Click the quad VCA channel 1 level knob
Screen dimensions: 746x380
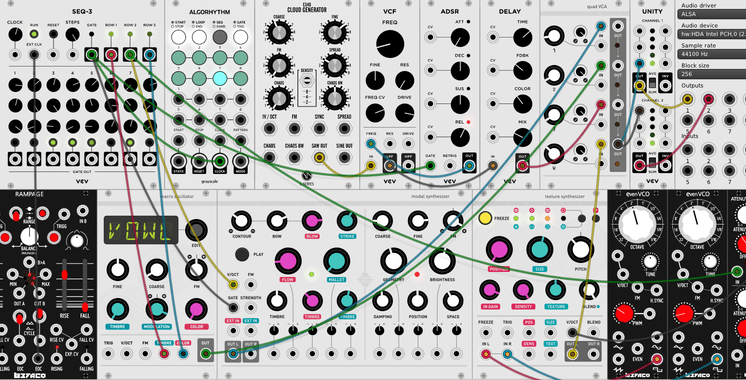point(553,36)
